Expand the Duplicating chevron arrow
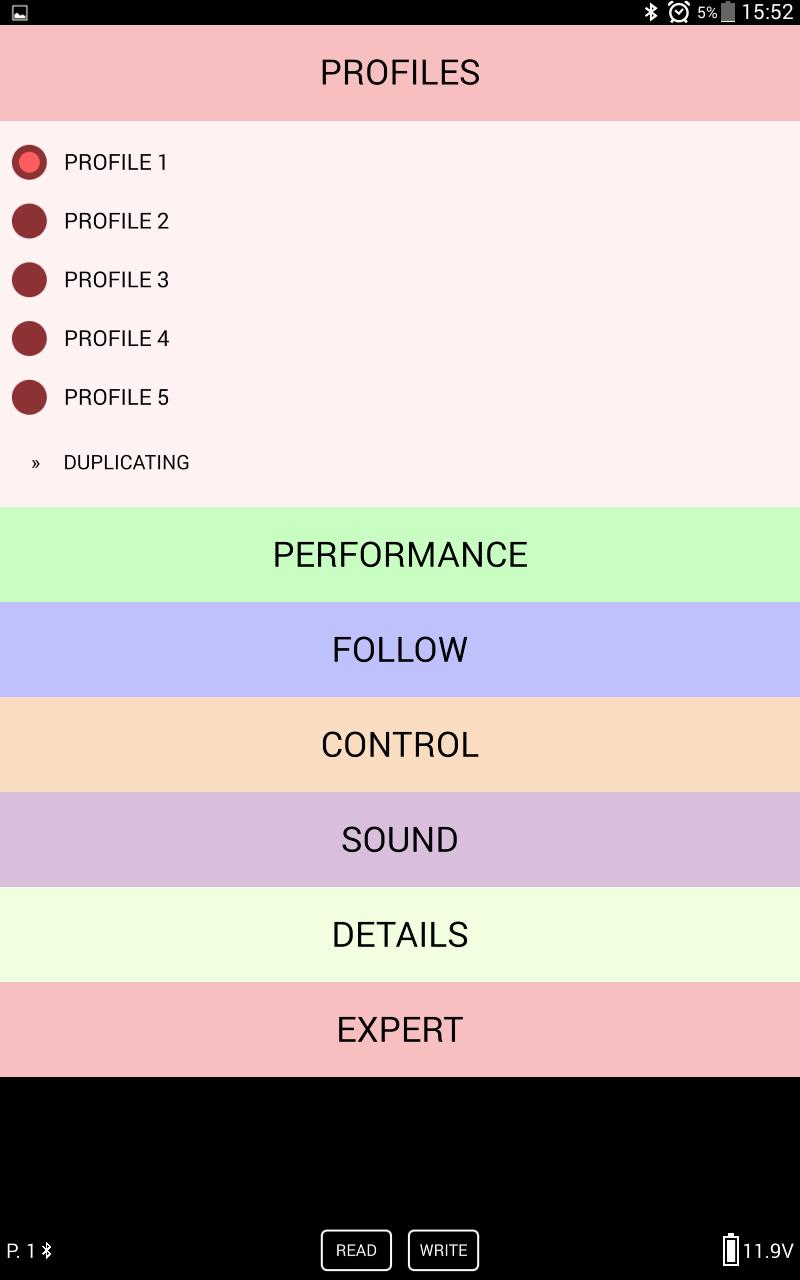This screenshot has height=1280, width=800. click(x=36, y=463)
